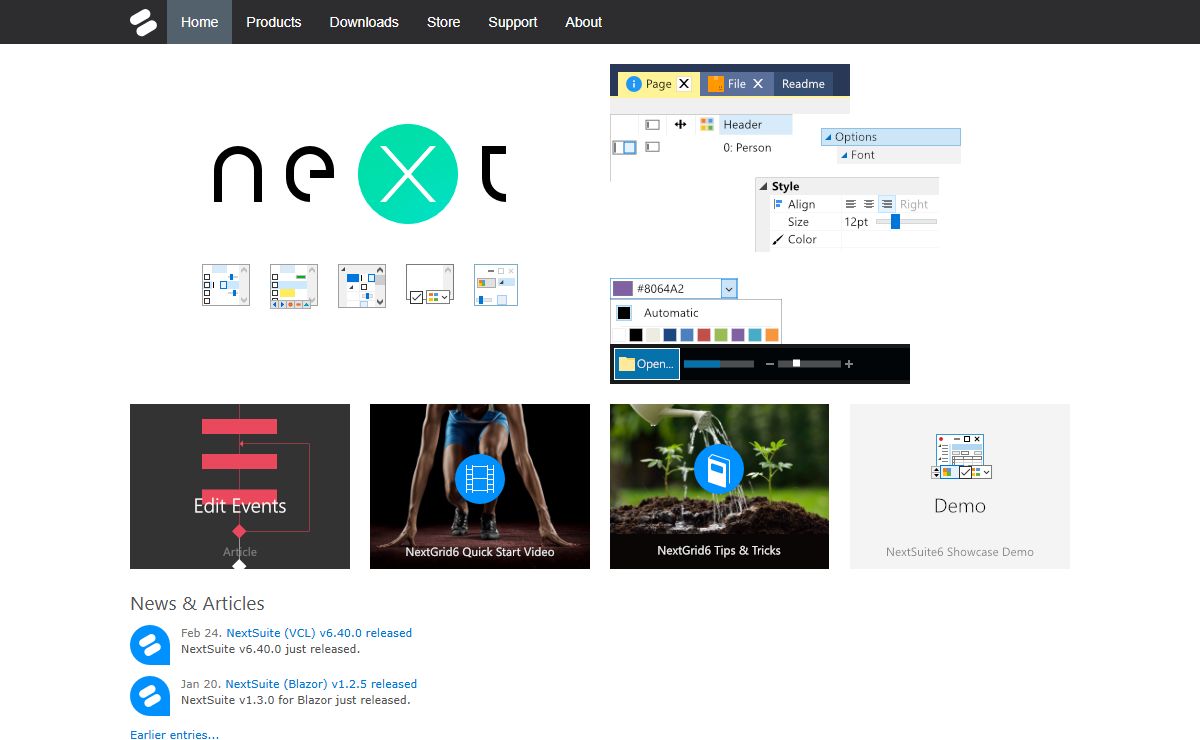1200x740 pixels.
Task: Click the Size slider handle at 12pt
Action: (x=895, y=222)
